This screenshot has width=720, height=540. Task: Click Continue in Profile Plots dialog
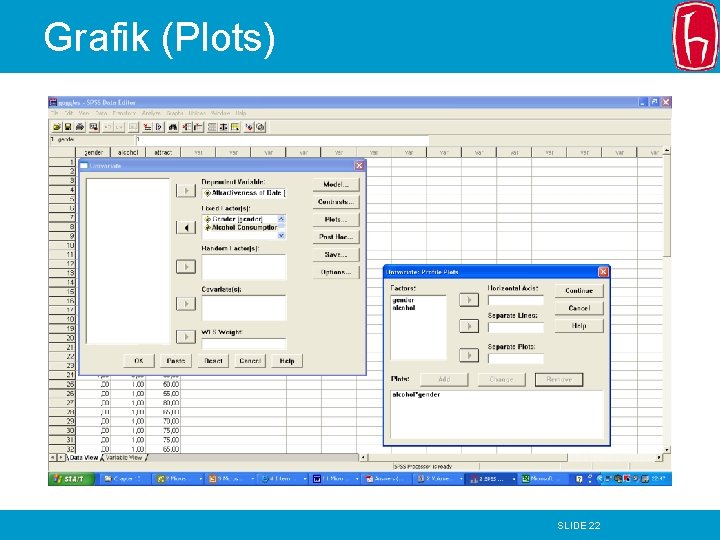pyautogui.click(x=579, y=291)
